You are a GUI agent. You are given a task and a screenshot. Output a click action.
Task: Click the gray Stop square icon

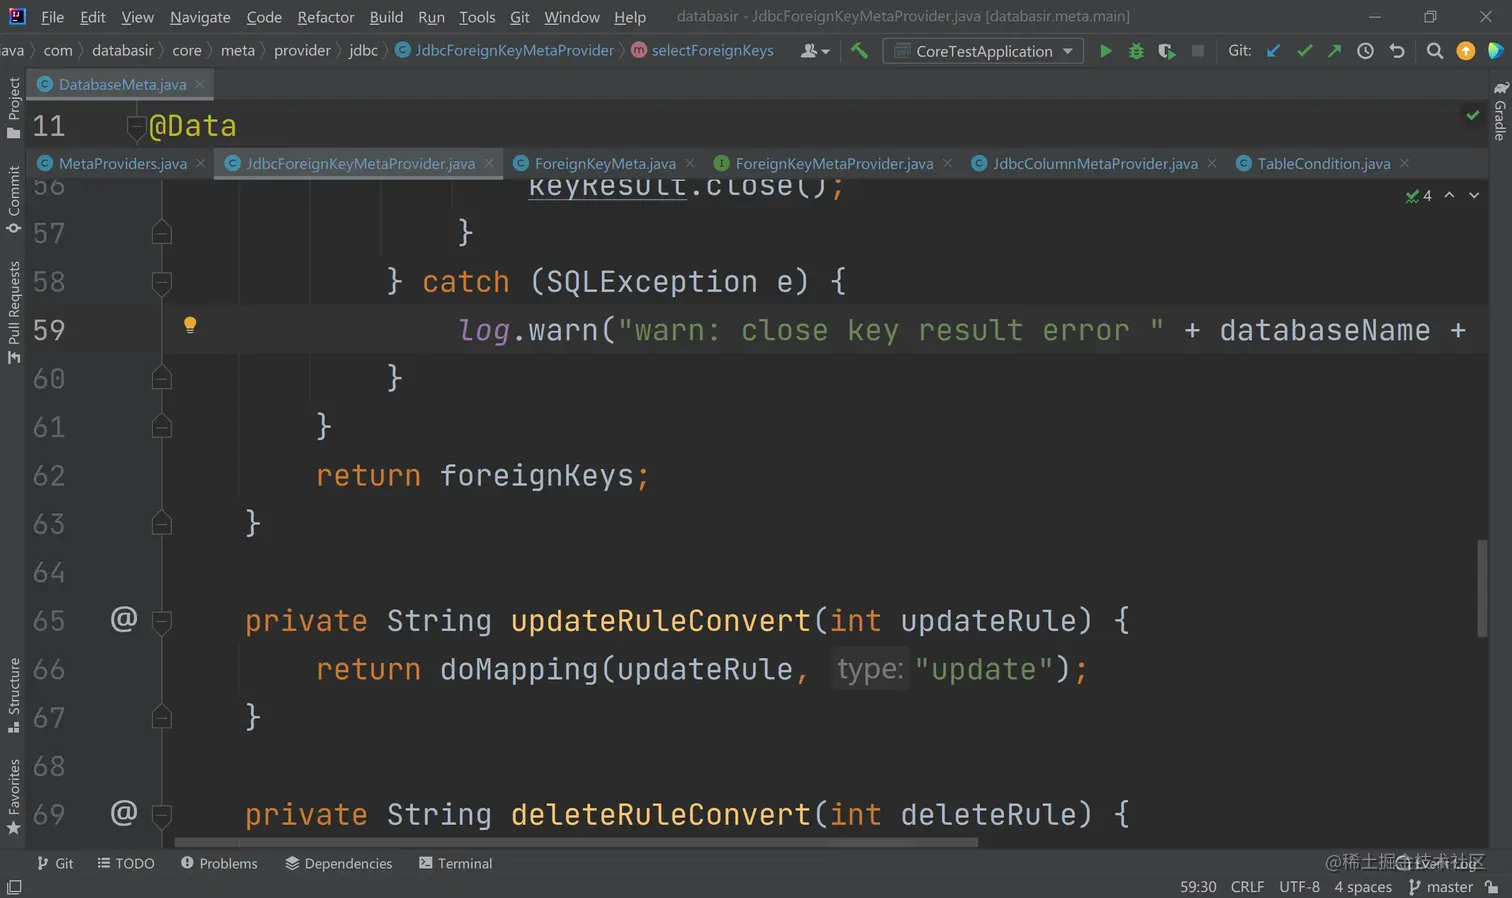1197,51
